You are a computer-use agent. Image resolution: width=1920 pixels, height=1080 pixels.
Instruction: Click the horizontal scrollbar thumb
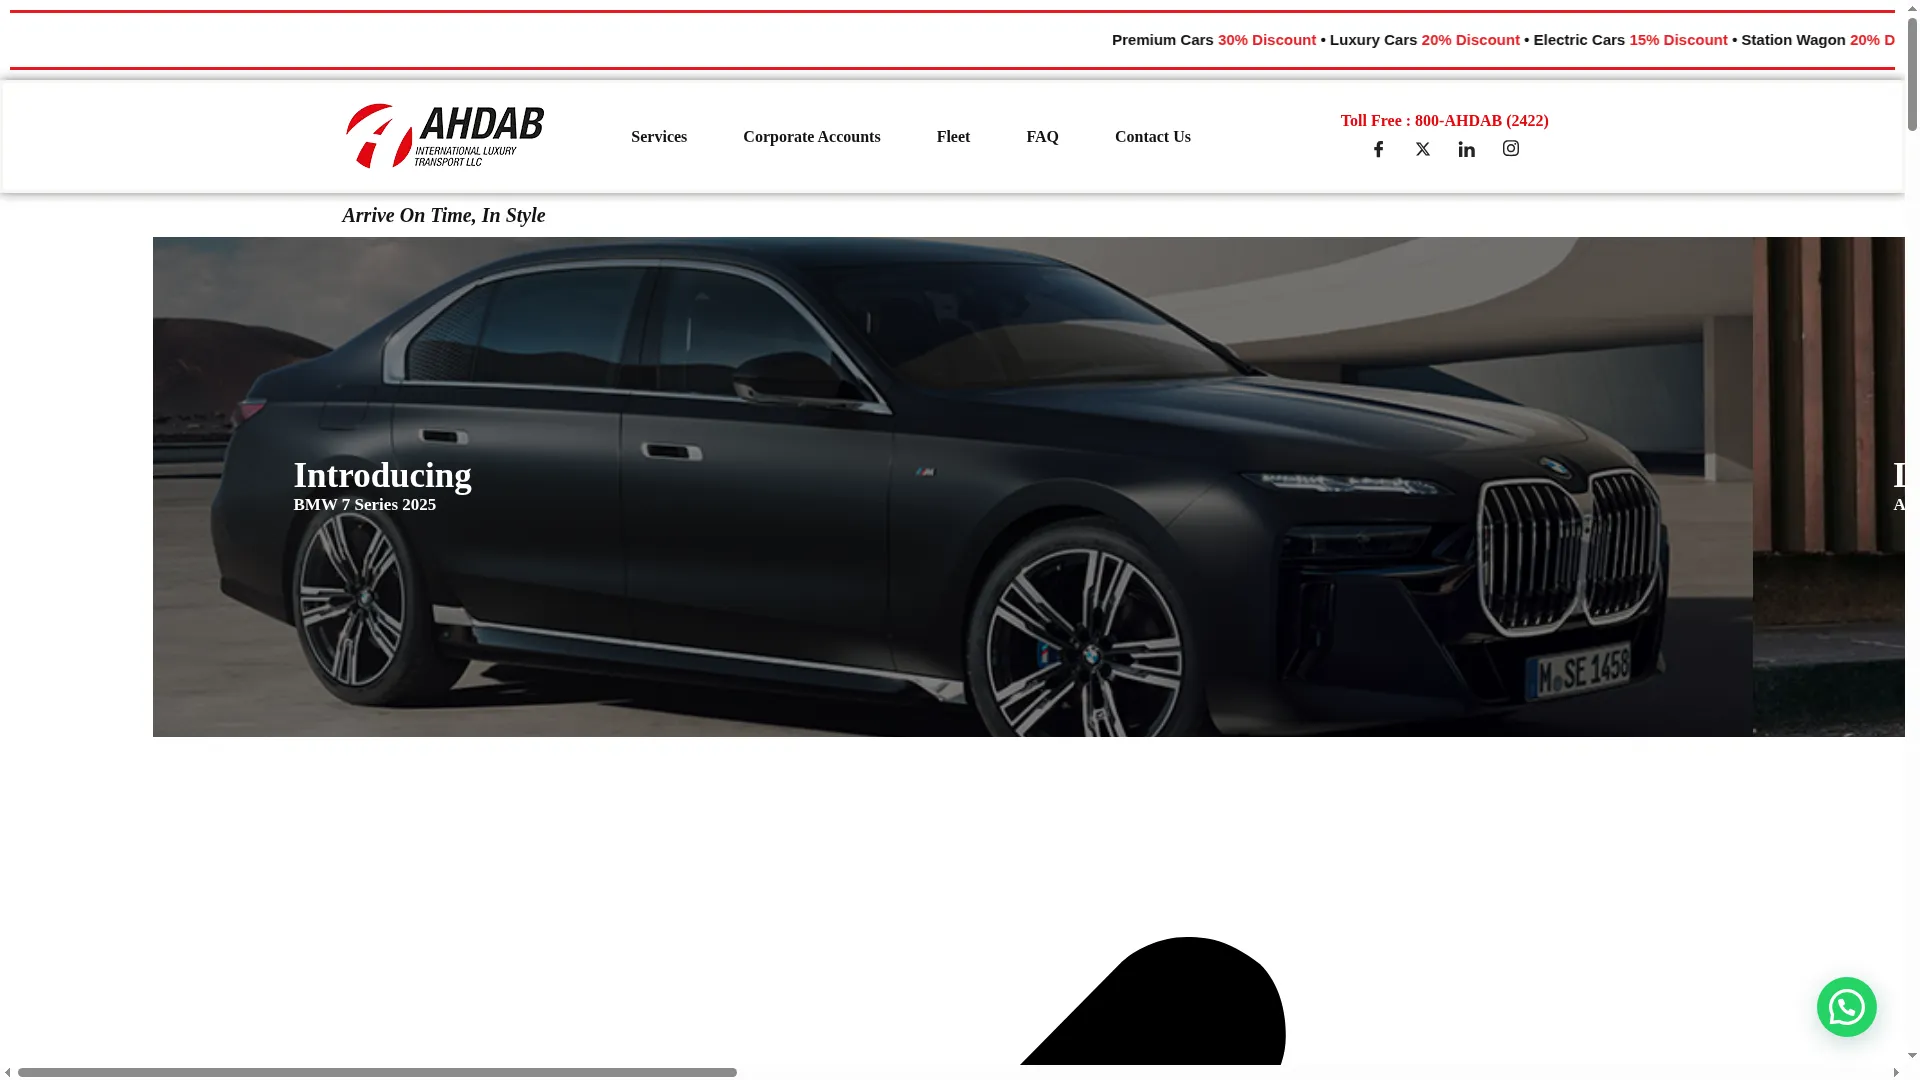(x=377, y=1072)
